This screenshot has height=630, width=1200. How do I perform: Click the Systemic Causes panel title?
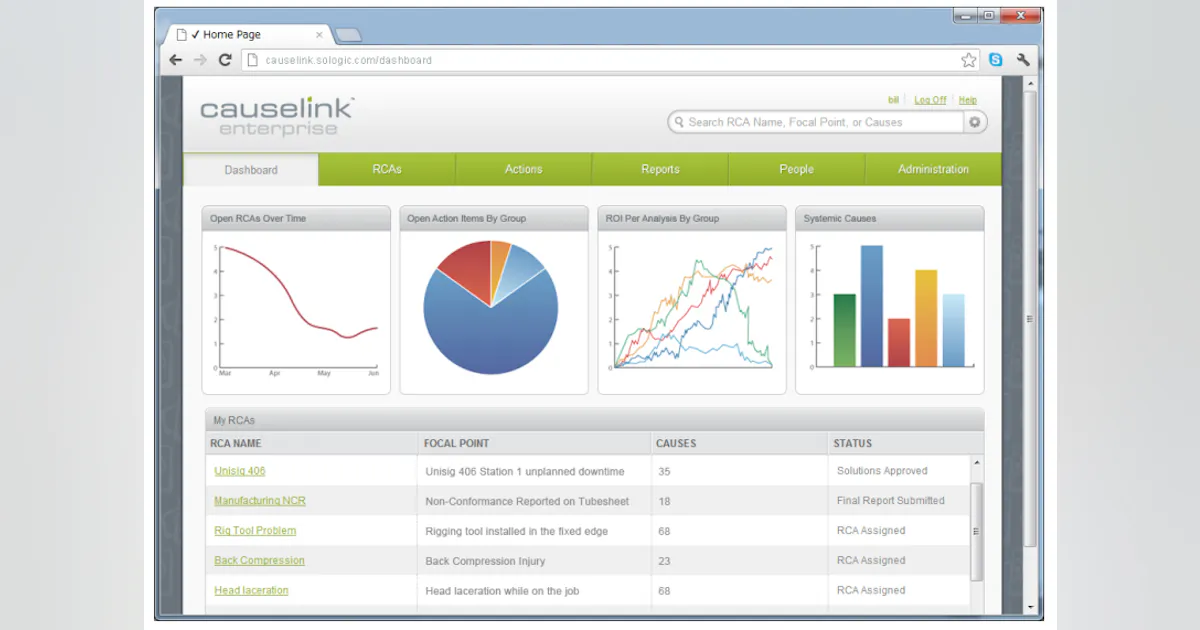coord(840,218)
